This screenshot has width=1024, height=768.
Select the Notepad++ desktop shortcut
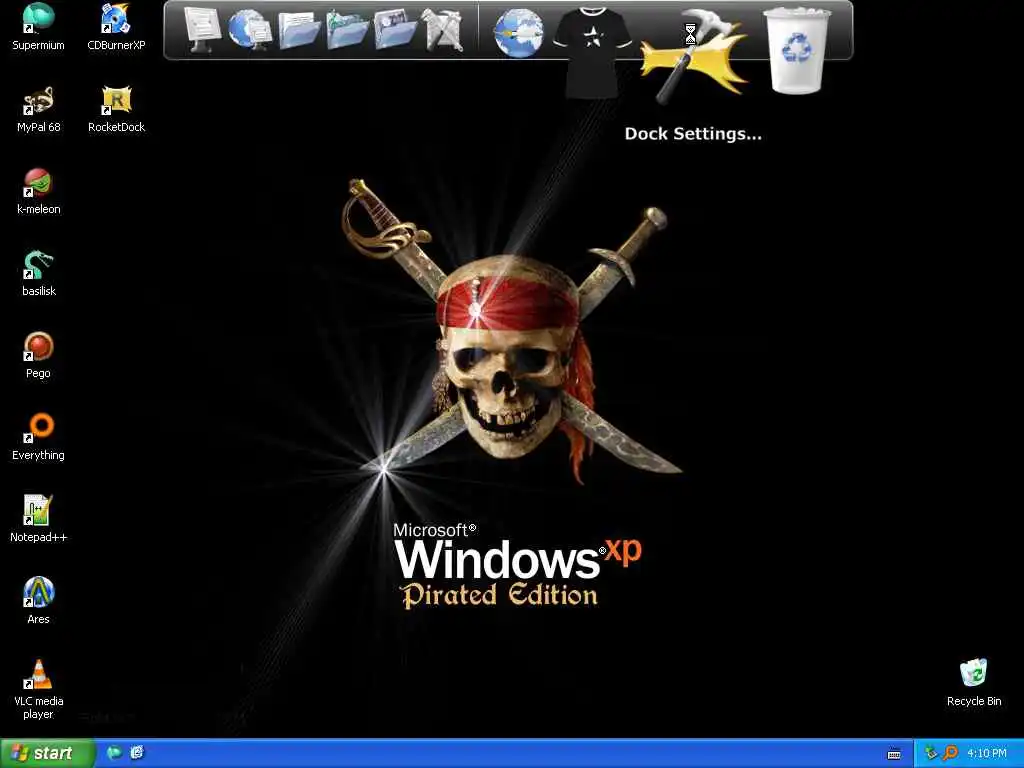coord(39,519)
